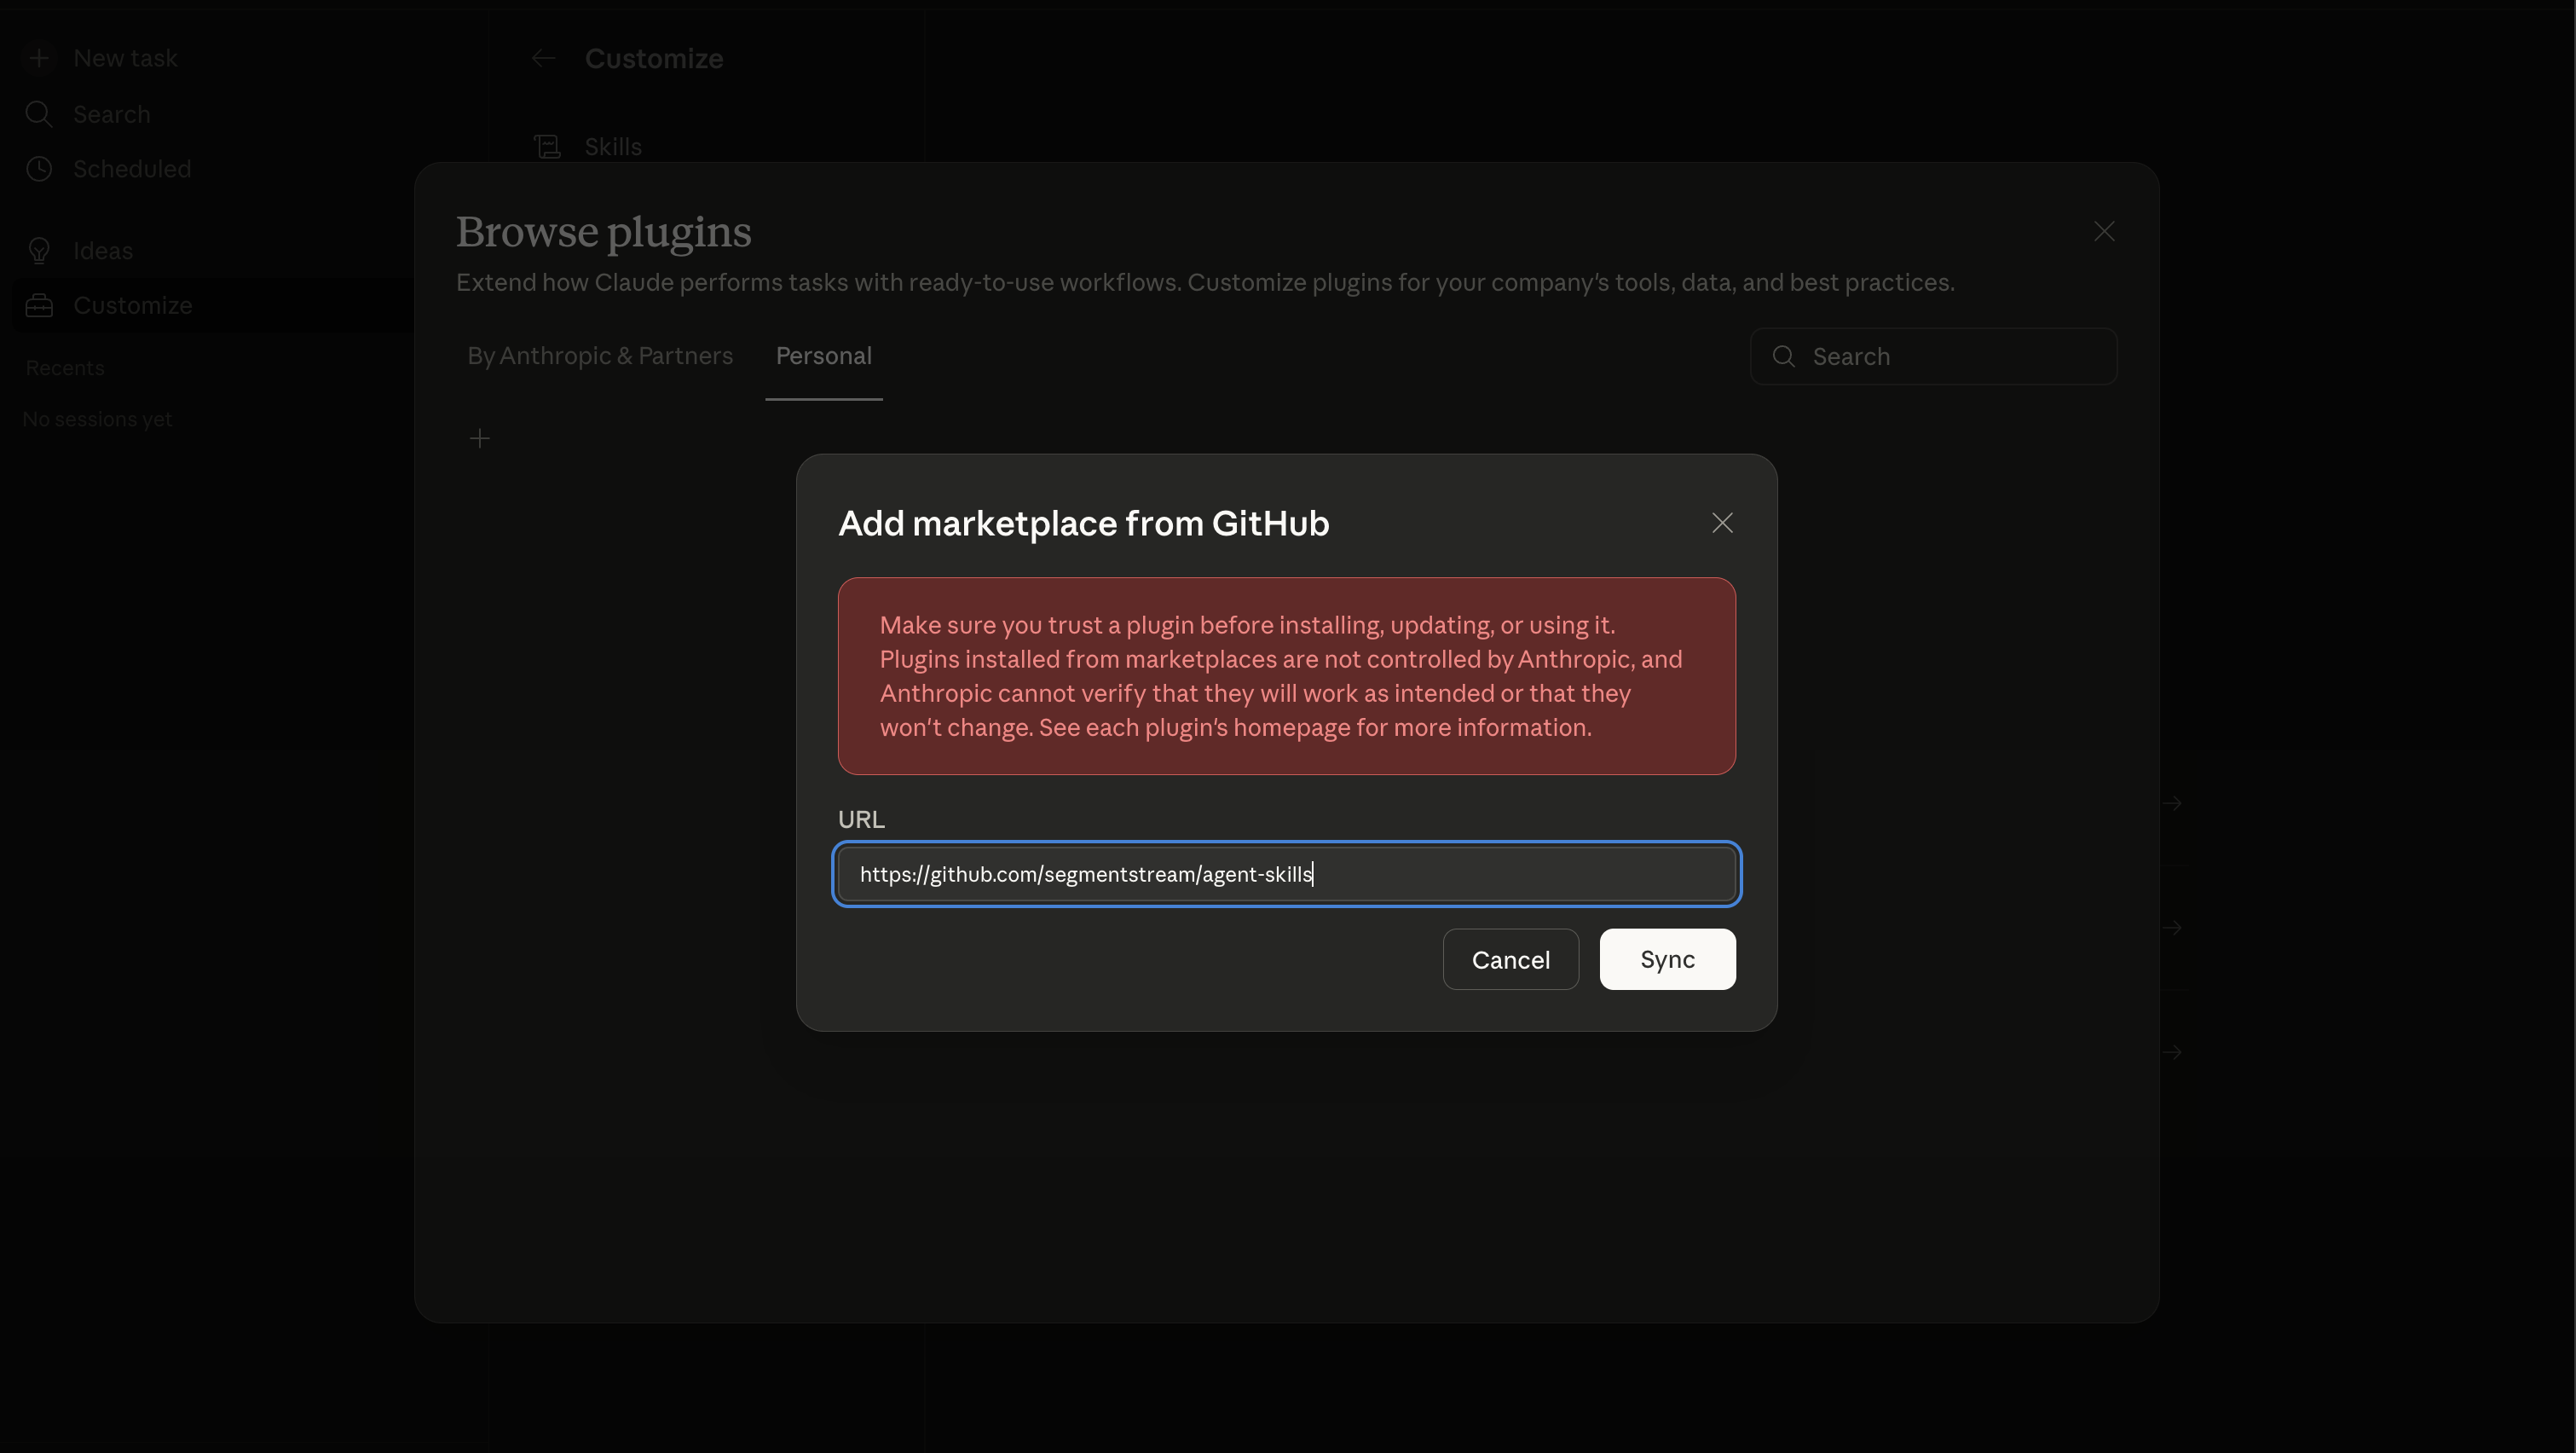Switch to the By Anthropic & Partners tab

pyautogui.click(x=599, y=356)
